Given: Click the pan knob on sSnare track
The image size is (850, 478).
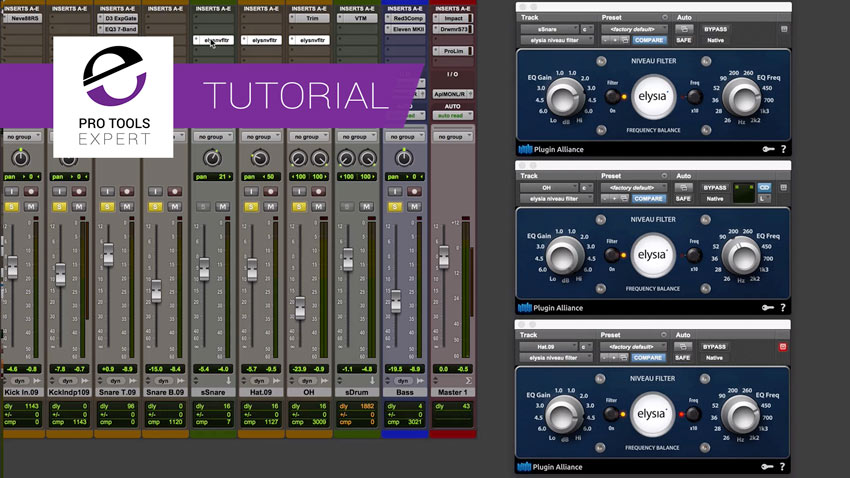Looking at the screenshot, I should pyautogui.click(x=212, y=158).
